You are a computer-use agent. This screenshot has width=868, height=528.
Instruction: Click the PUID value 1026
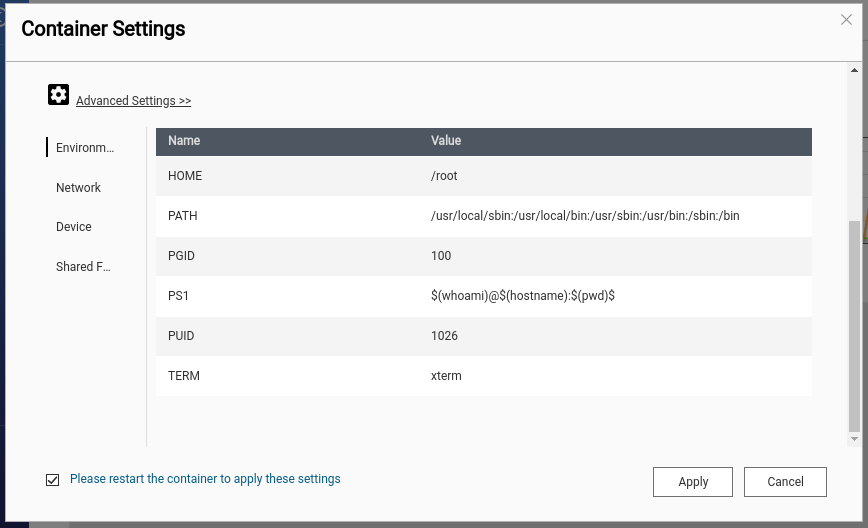[444, 336]
